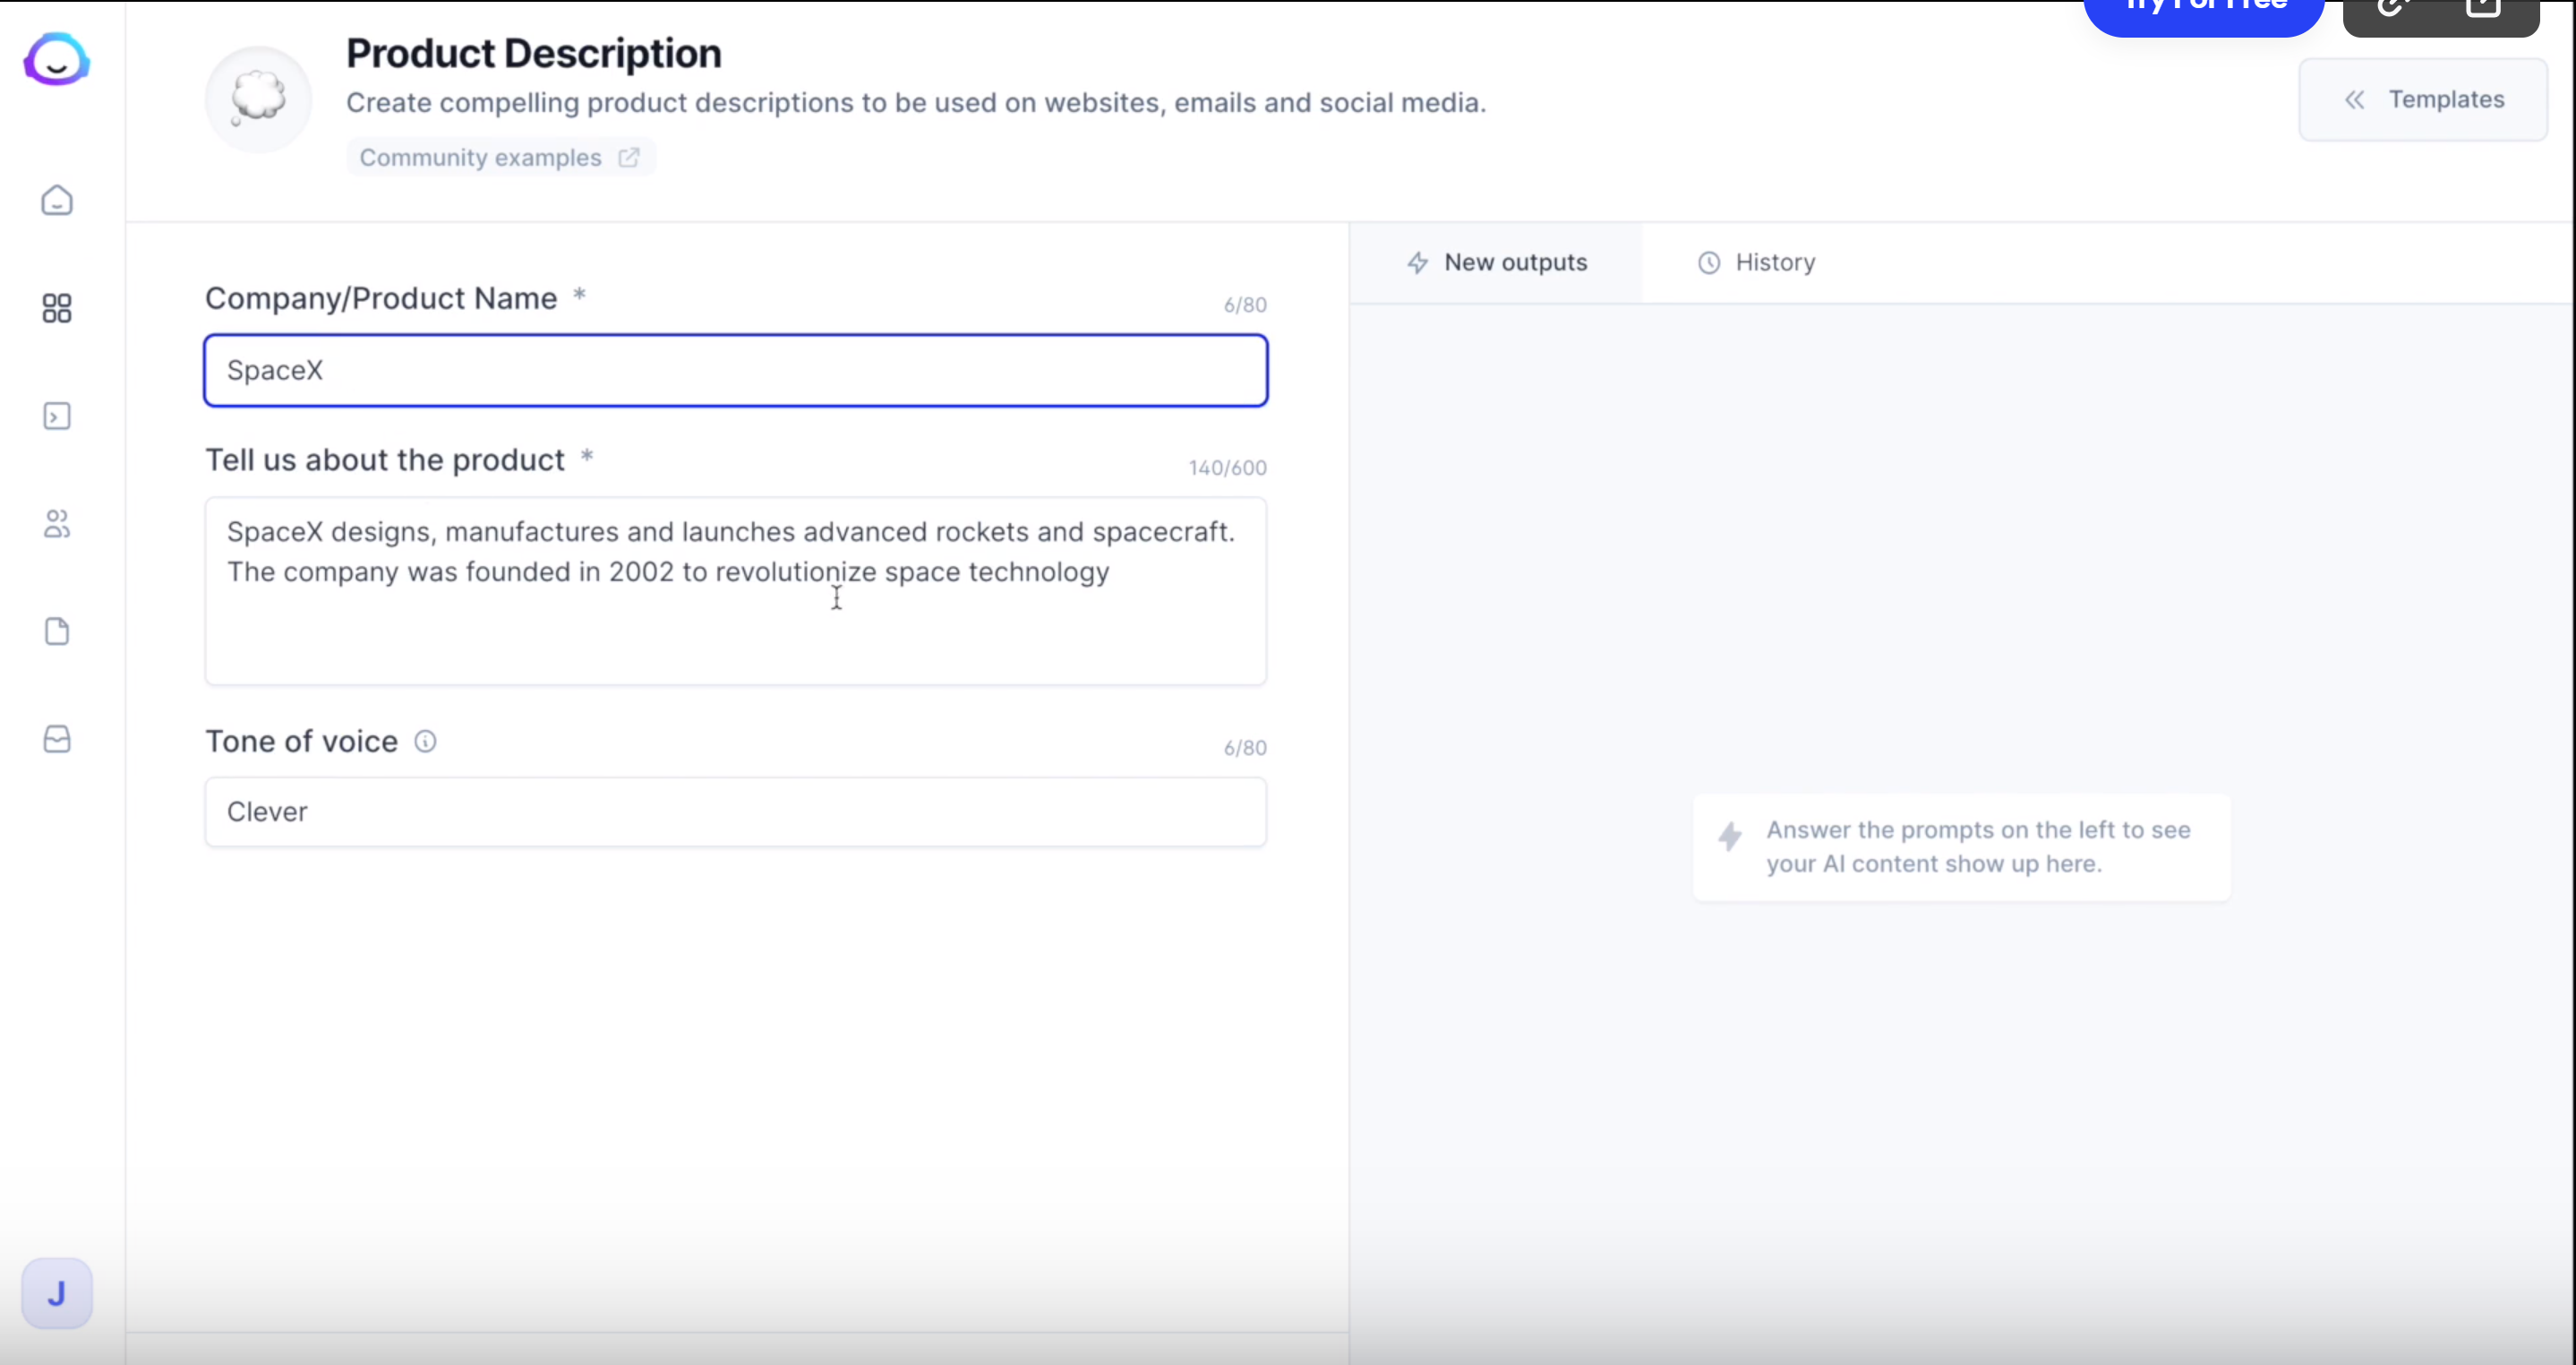This screenshot has width=2576, height=1365.
Task: Open the Inbox tray icon in sidebar
Action: coord(57,739)
